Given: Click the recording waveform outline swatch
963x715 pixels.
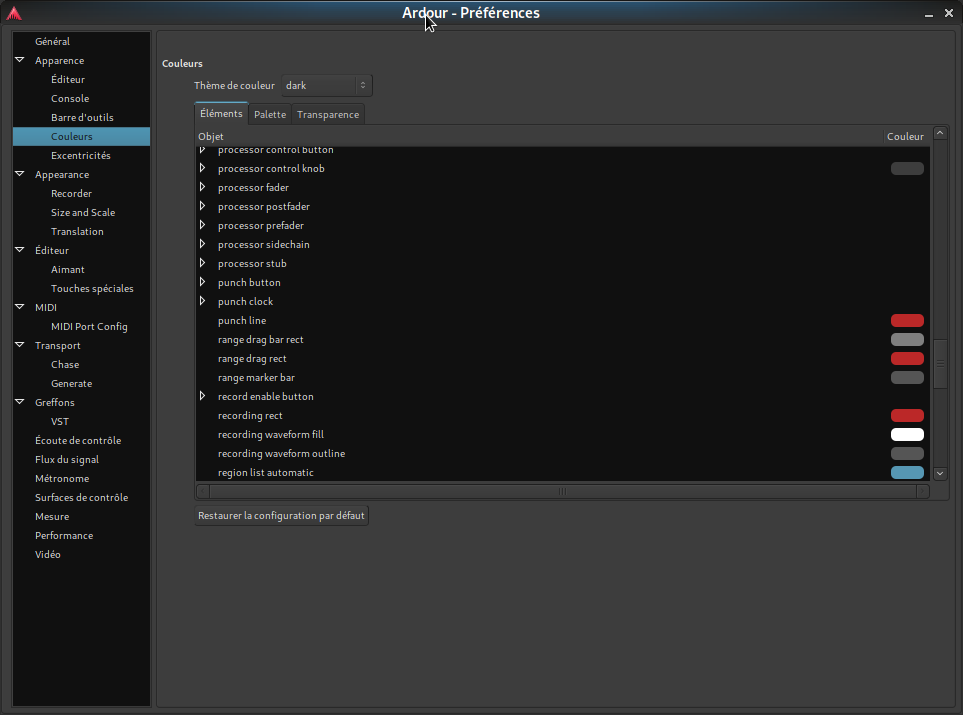Looking at the screenshot, I should point(907,454).
